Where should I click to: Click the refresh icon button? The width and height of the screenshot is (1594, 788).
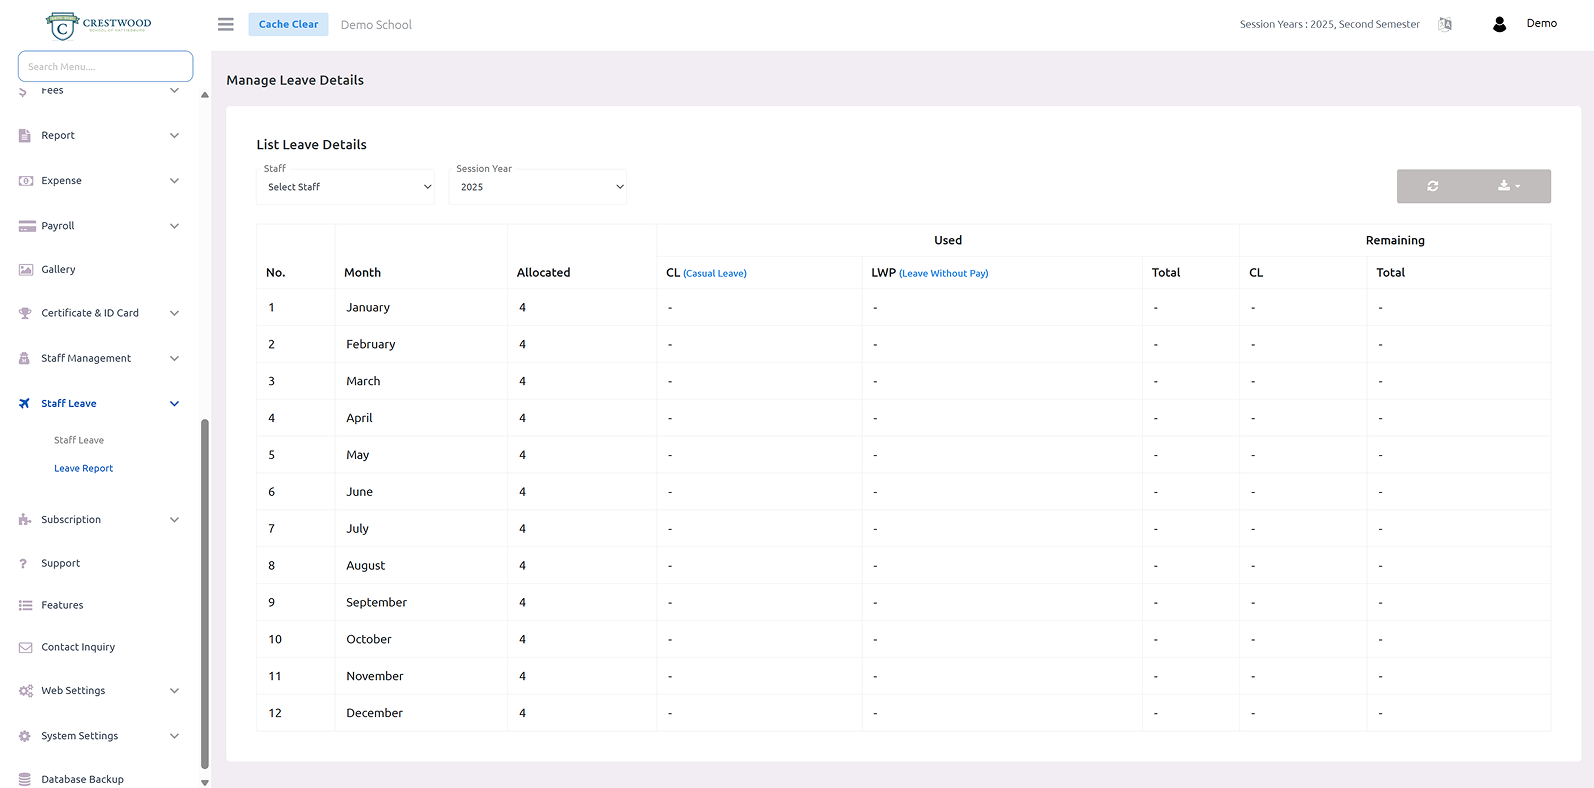coord(1433,186)
